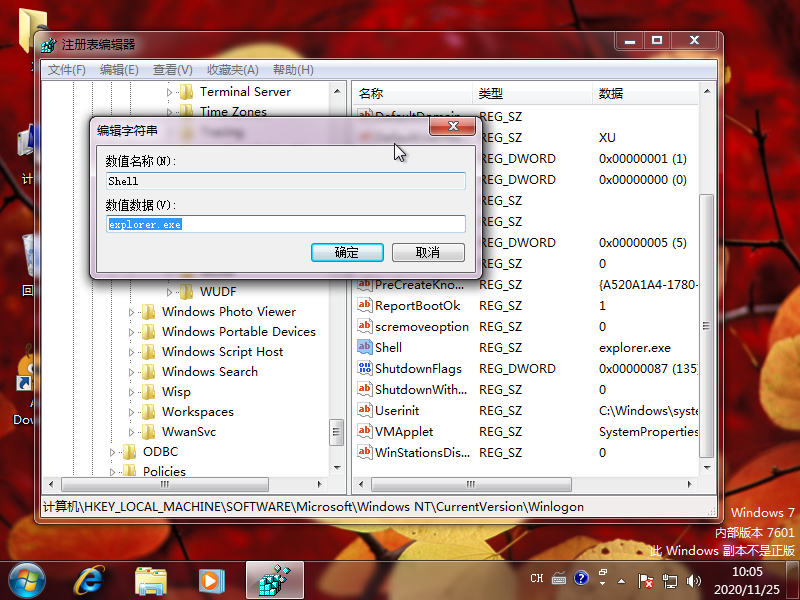
Task: Open the 编辑 menu
Action: 119,70
